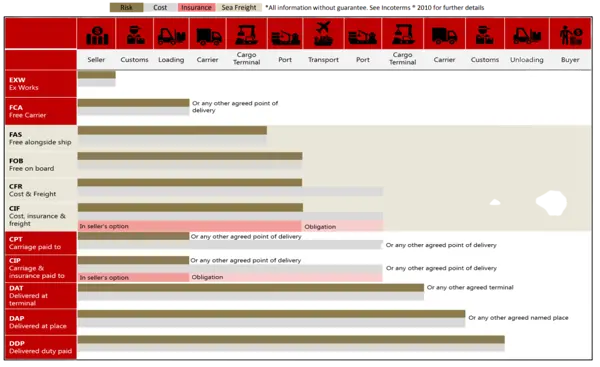
Task: Select the Unloading forklift icon
Action: [527, 36]
